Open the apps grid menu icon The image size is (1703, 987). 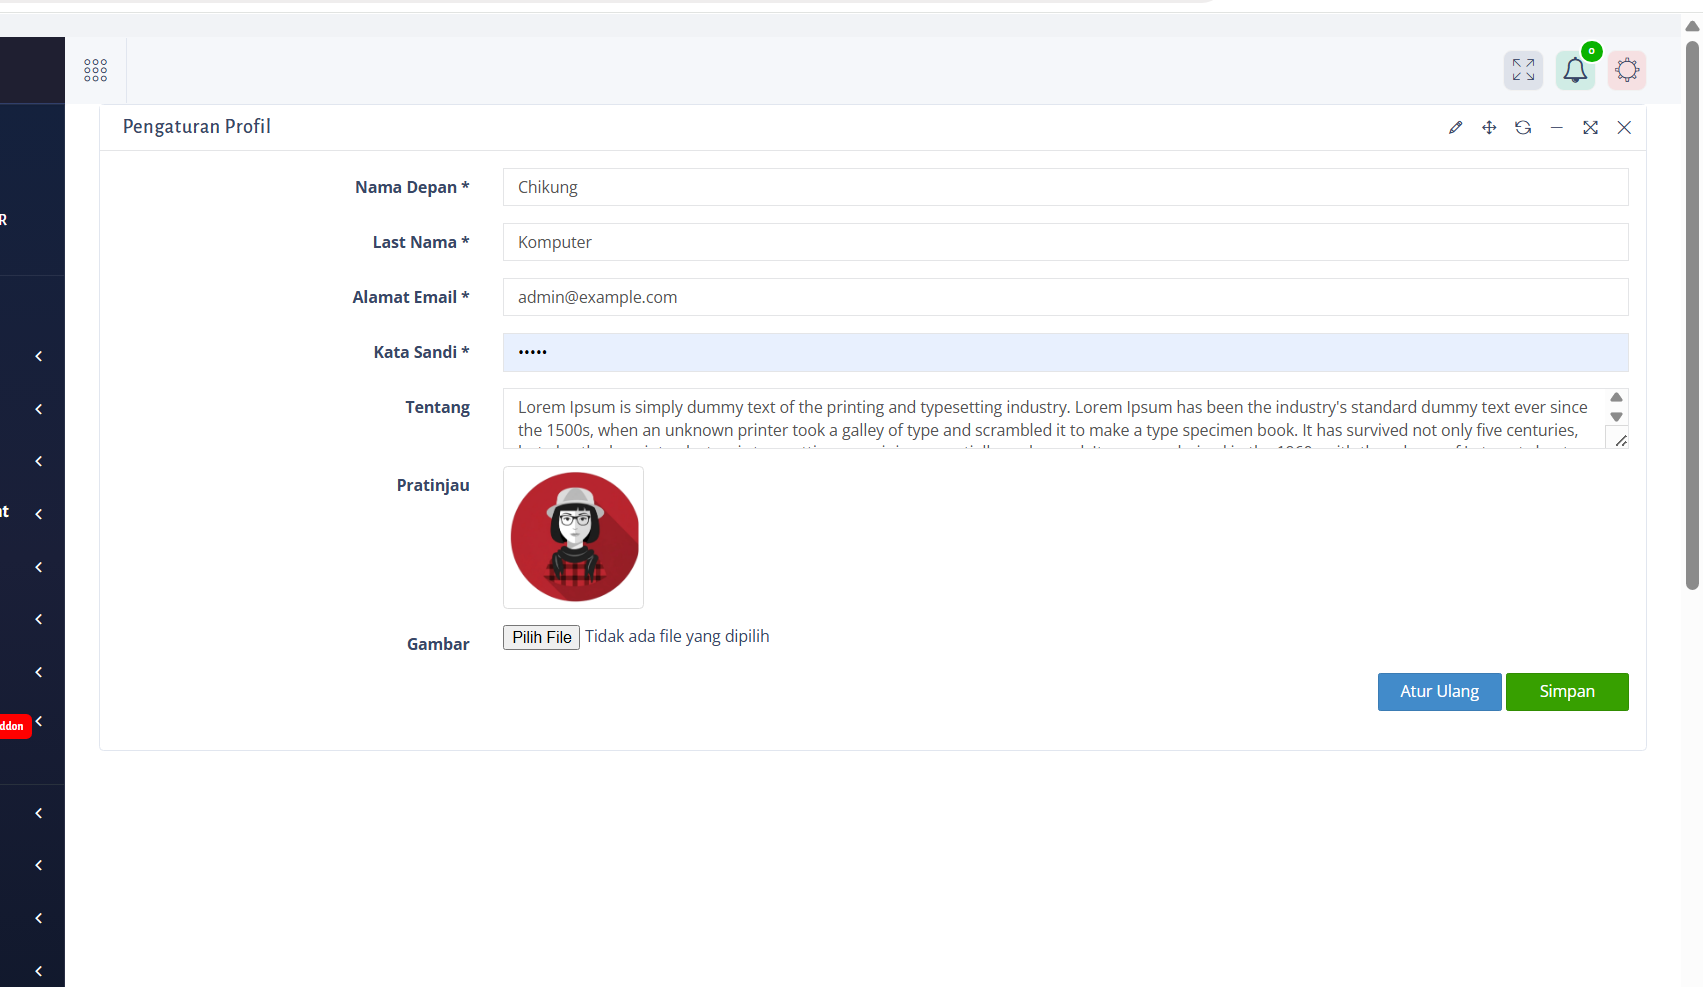96,70
